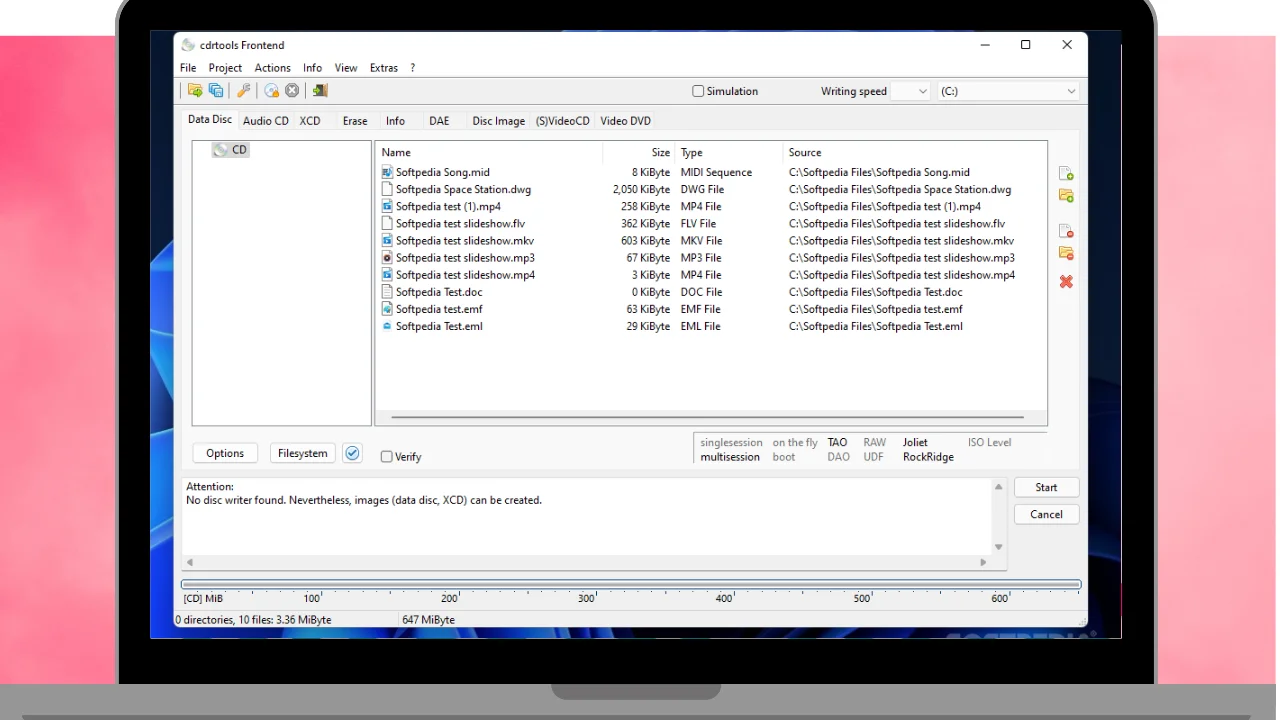Screen dimensions: 1280x720
Task: Click the add folder icon
Action: (1066, 196)
